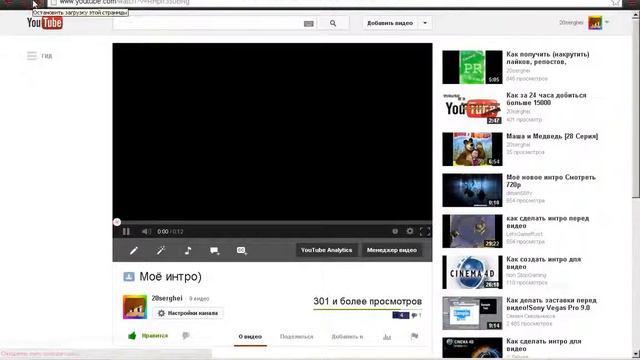Open the CINEMA 4D thumbnail for Как создать интро

click(x=472, y=272)
